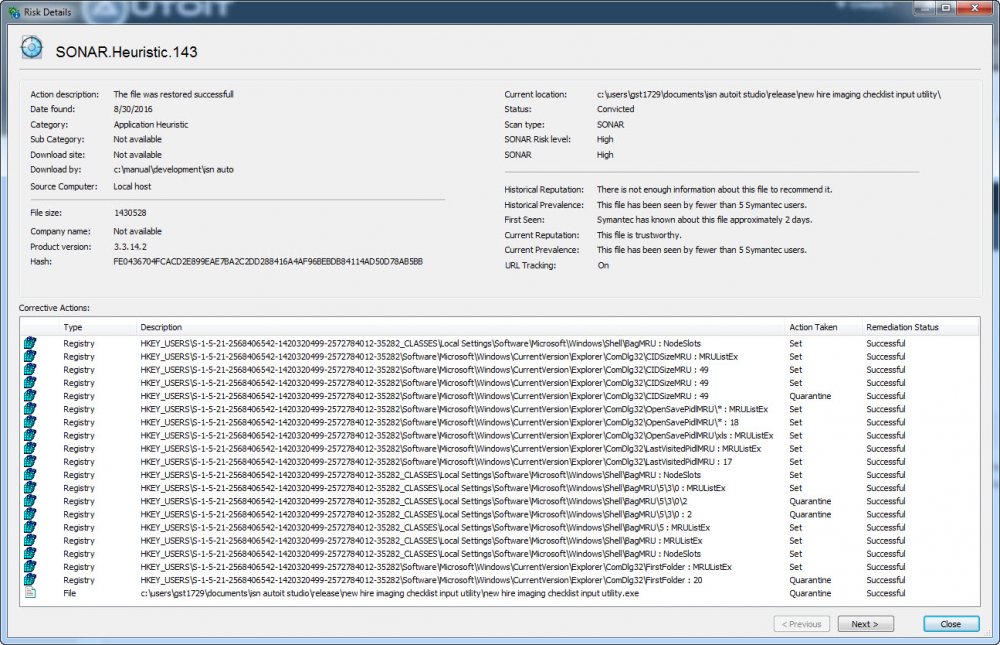Click the product version 3.3.14.2
Image resolution: width=1000 pixels, height=645 pixels.
tap(130, 247)
